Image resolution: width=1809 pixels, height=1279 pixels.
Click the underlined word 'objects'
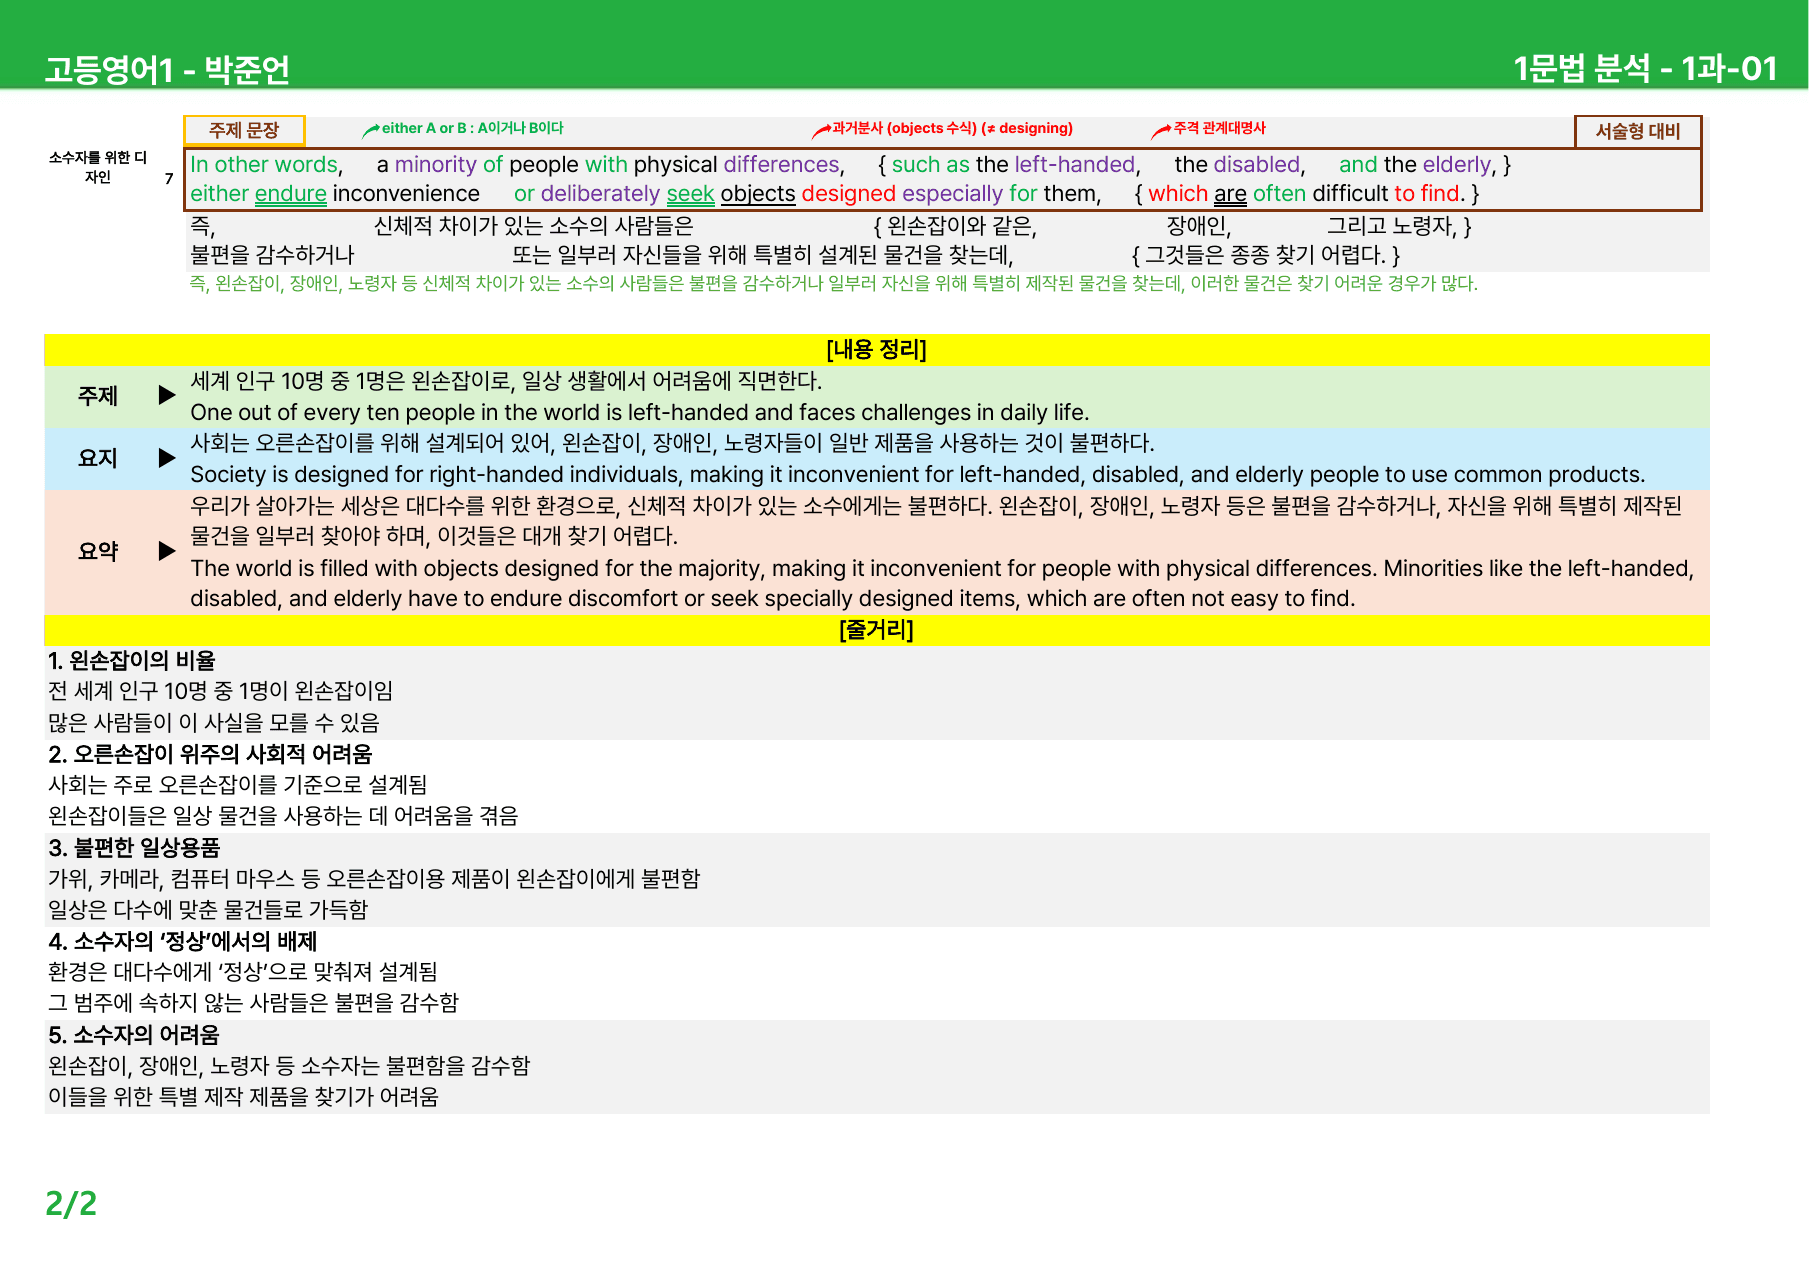point(758,194)
